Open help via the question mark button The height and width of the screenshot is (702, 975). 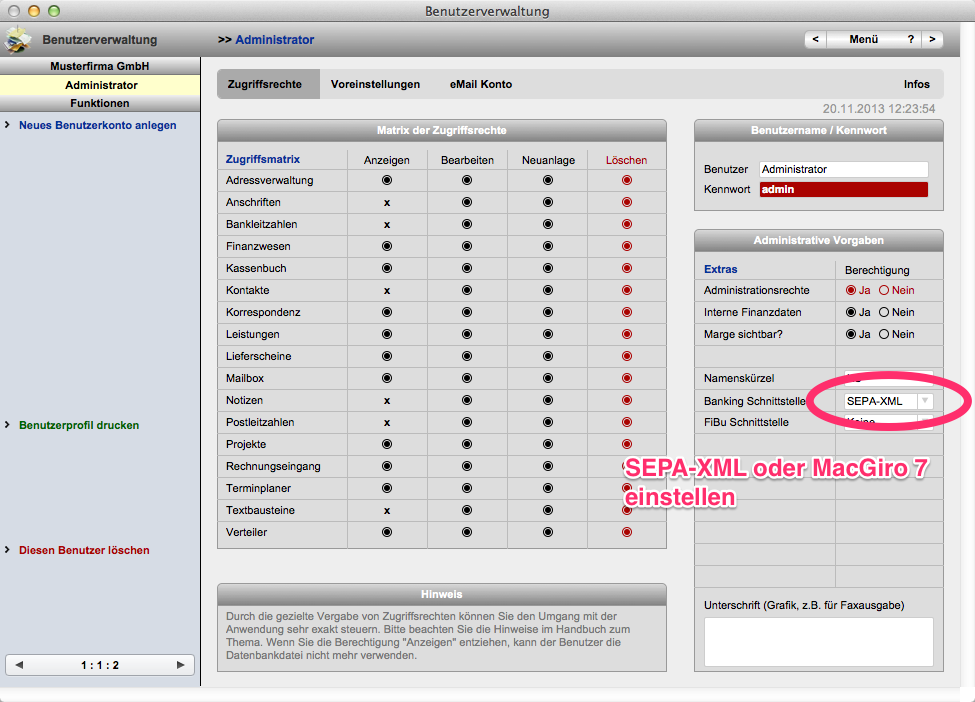[910, 40]
